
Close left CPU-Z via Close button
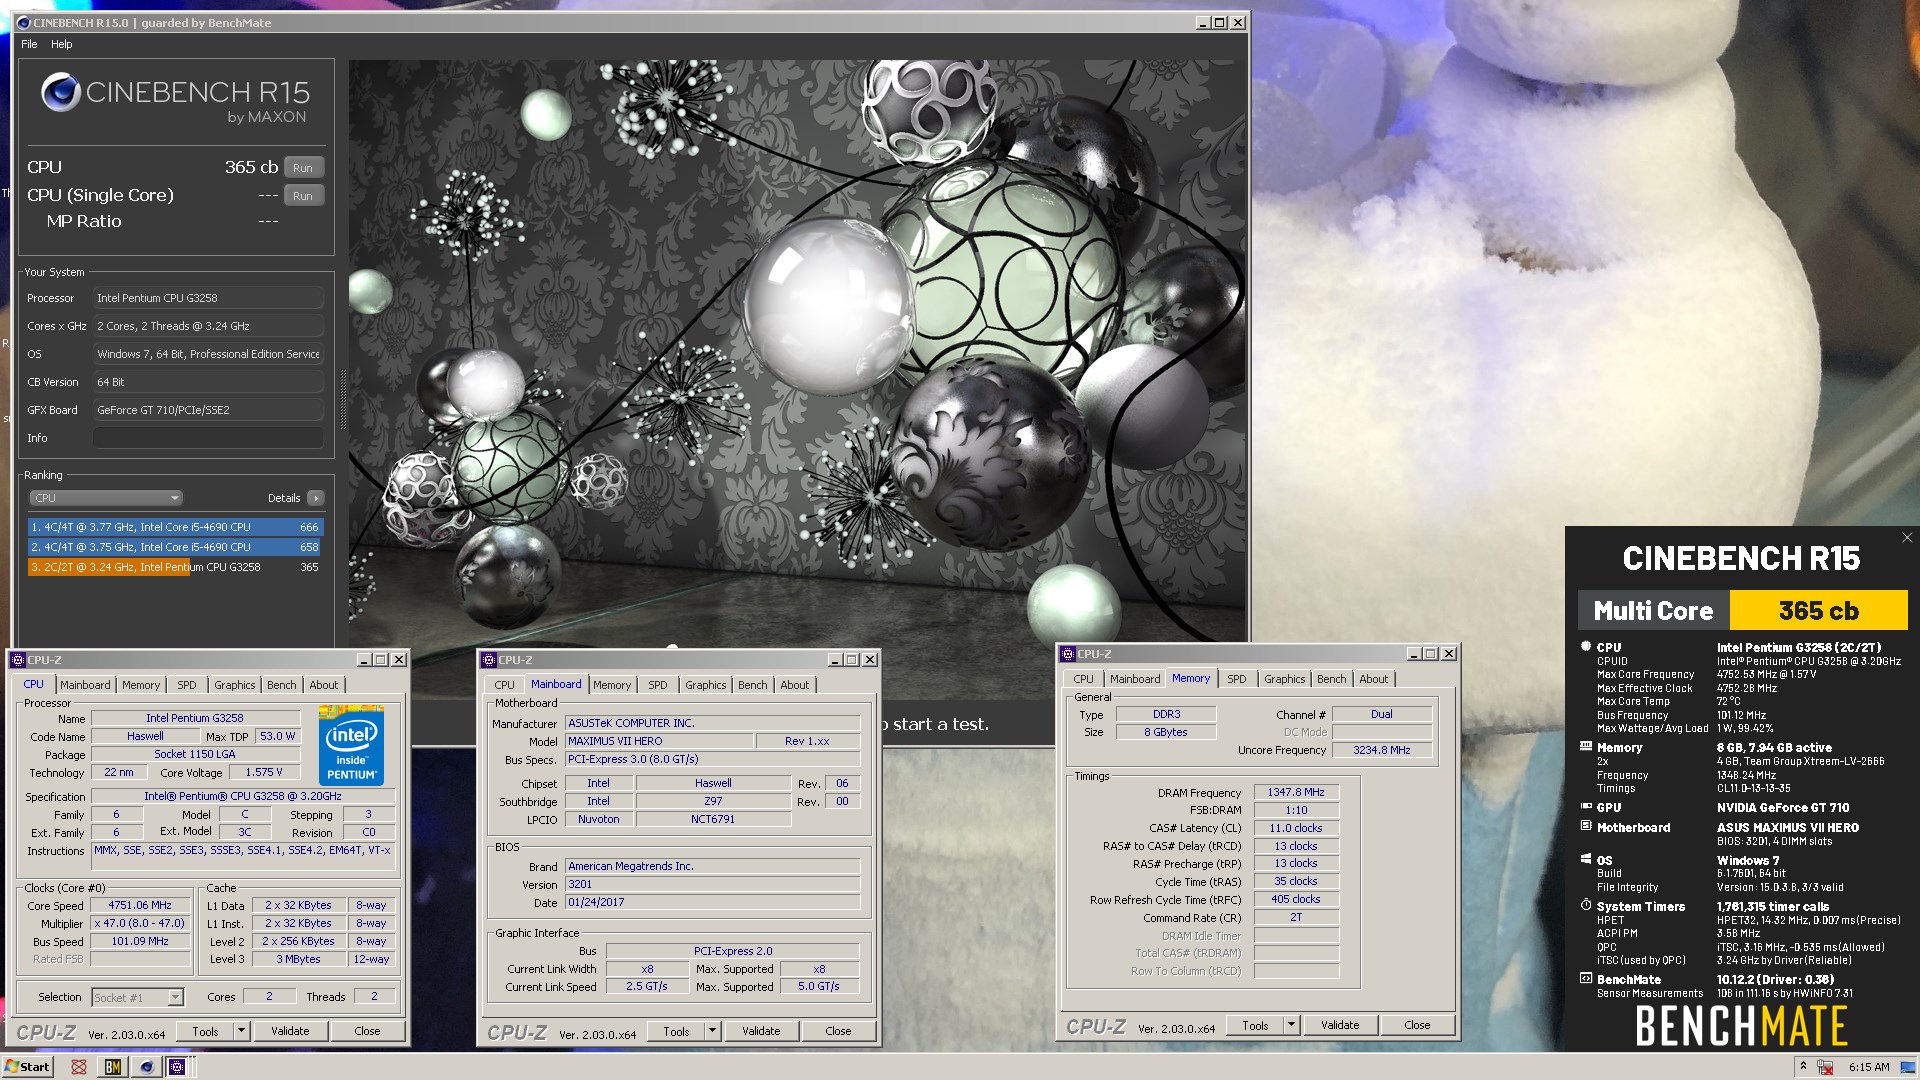(367, 1031)
